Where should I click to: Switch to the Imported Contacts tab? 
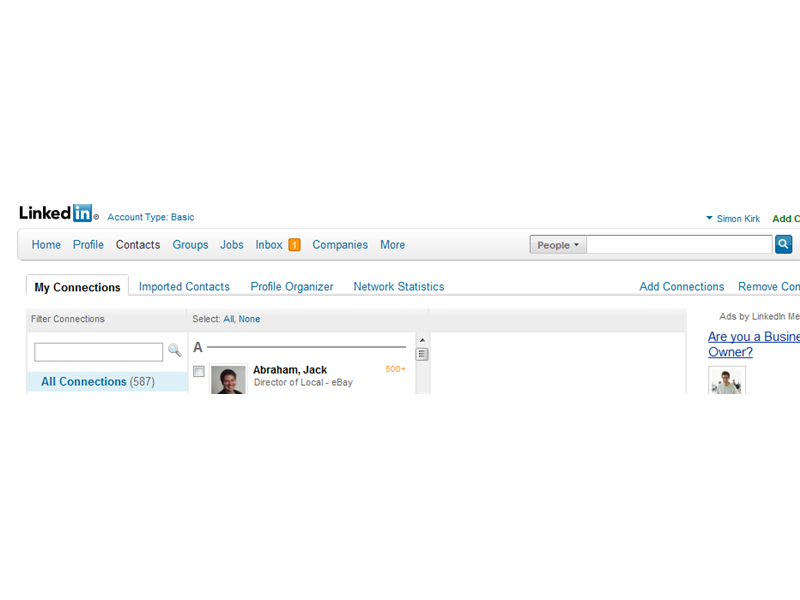184,286
